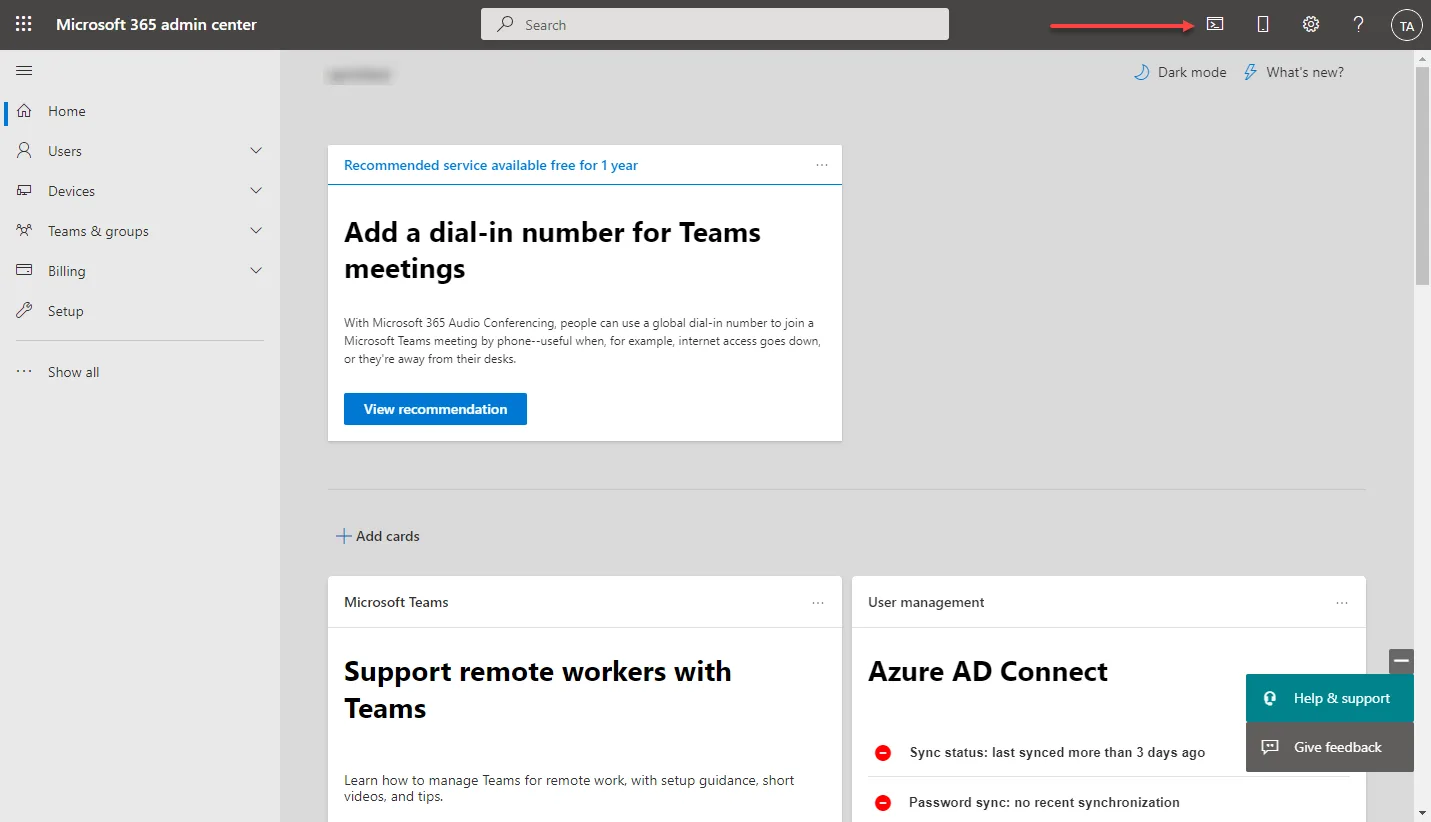Expand the Users navigation section
This screenshot has height=822, width=1431.
point(256,151)
